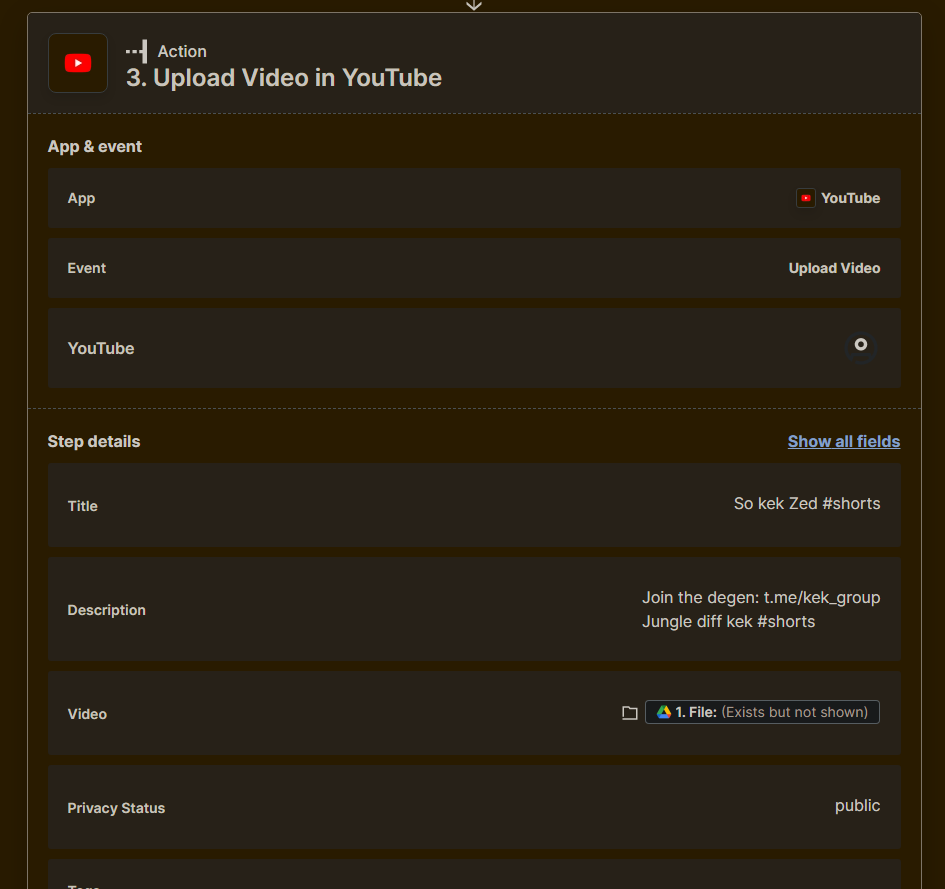Viewport: 945px width, 889px height.
Task: Click the 'Step details' section heading
Action: (94, 441)
